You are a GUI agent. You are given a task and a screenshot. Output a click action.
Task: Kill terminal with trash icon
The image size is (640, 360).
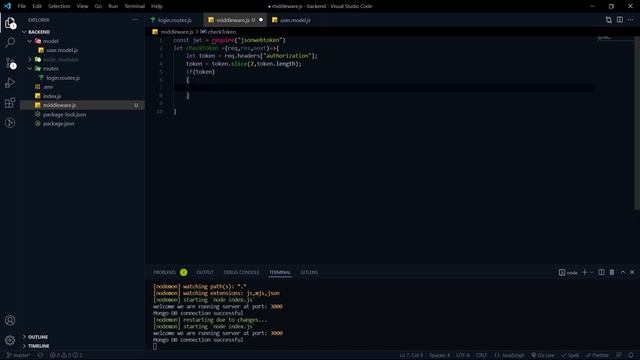coord(612,272)
